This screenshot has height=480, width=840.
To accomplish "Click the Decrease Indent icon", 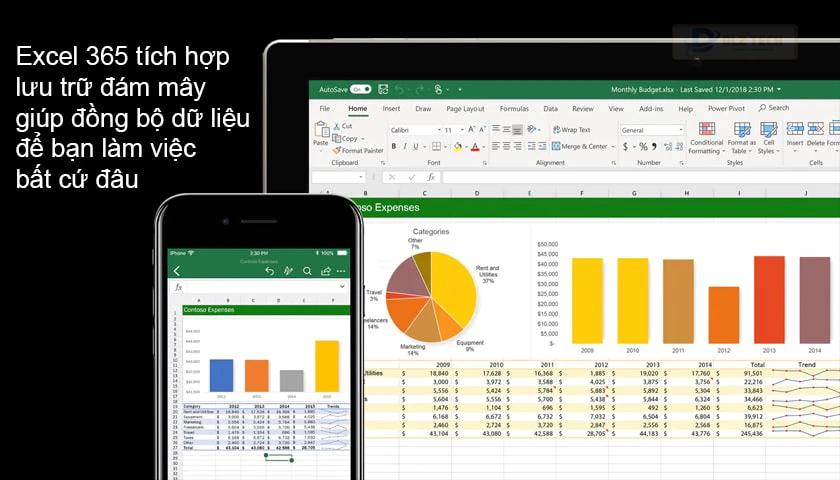I will coord(531,146).
